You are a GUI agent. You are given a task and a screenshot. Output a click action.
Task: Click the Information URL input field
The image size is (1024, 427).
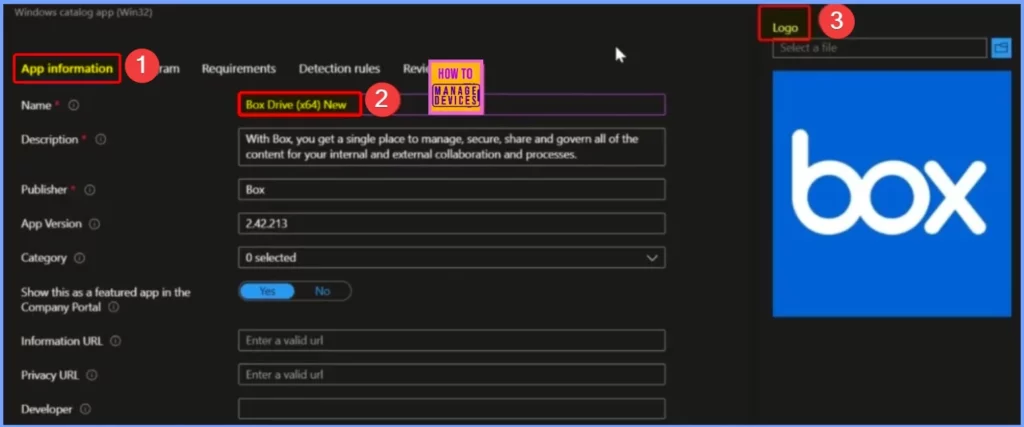tap(452, 340)
